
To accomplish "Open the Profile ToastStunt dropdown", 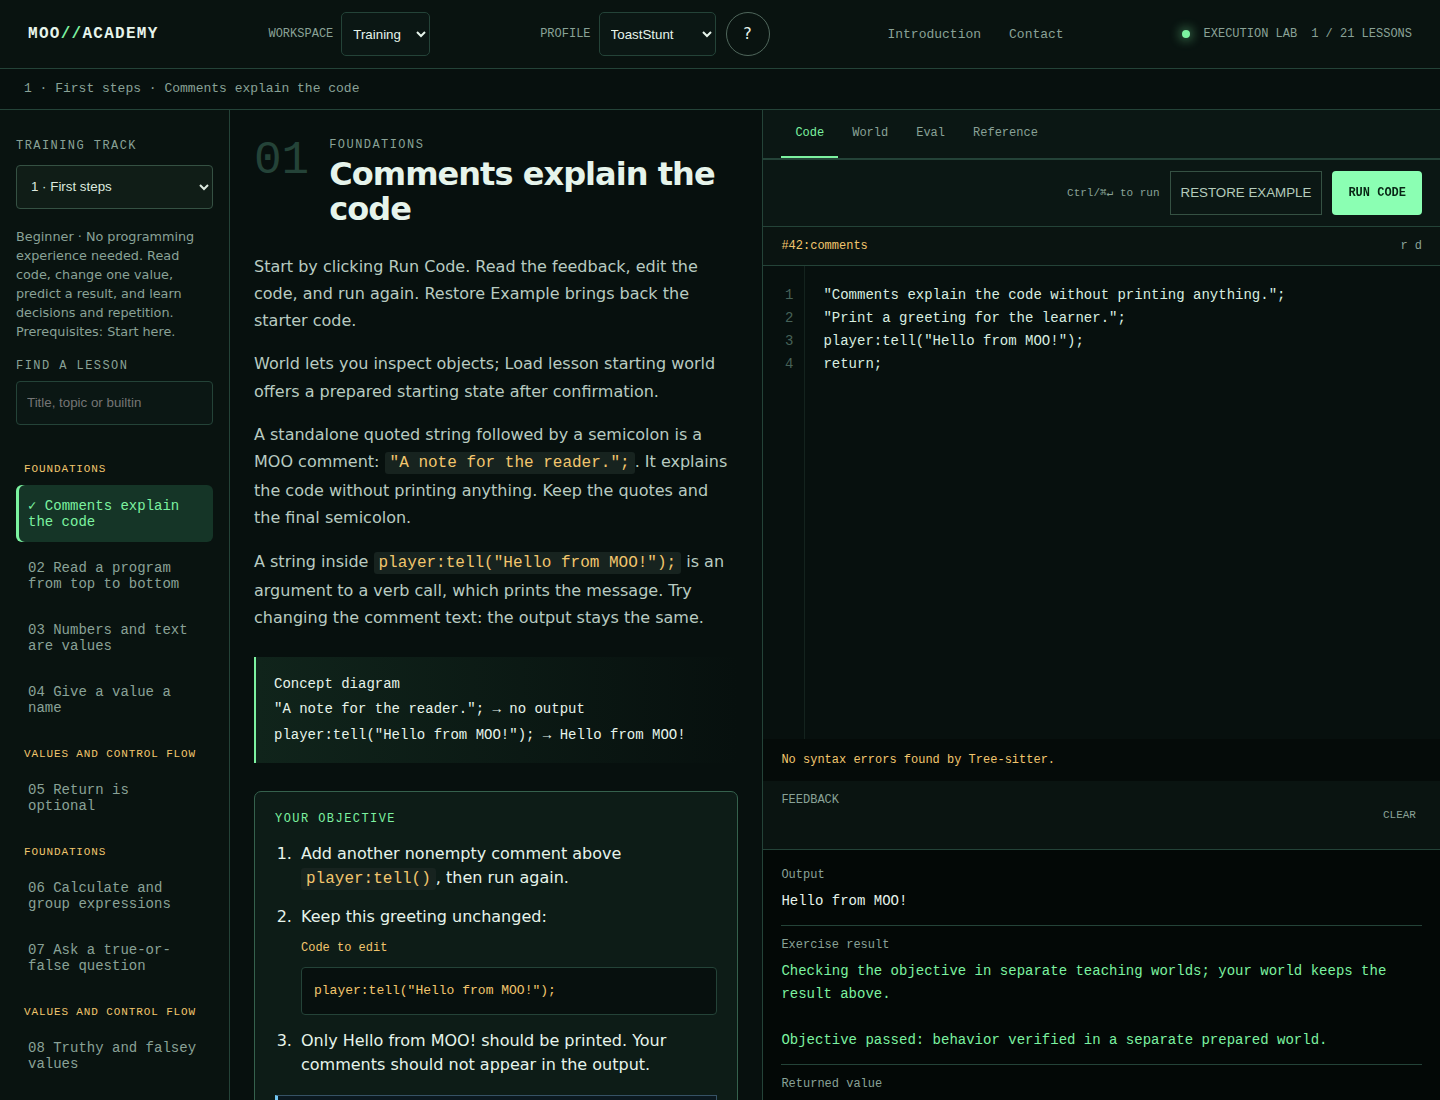I will click(x=657, y=34).
